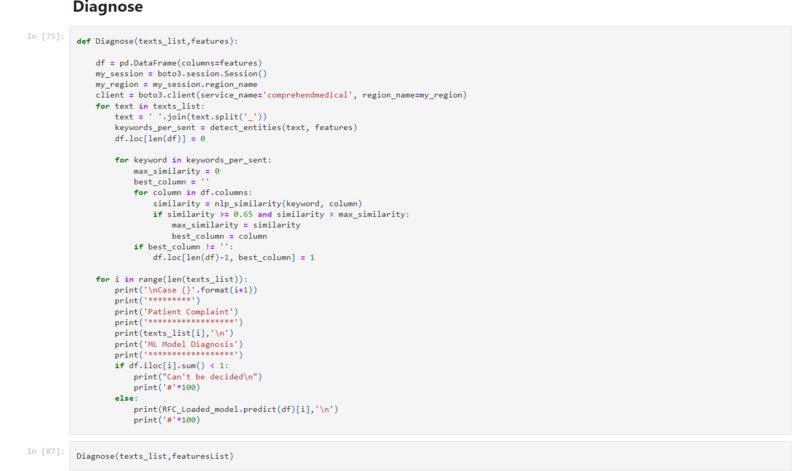The image size is (806, 471).
Task: Click the Diagnose heading
Action: [x=108, y=7]
